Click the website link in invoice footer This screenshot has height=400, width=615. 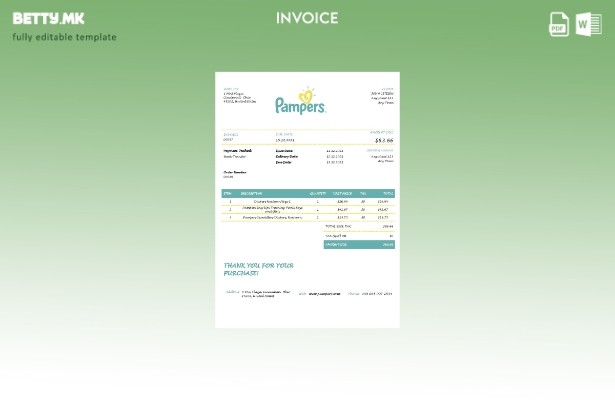coord(324,294)
